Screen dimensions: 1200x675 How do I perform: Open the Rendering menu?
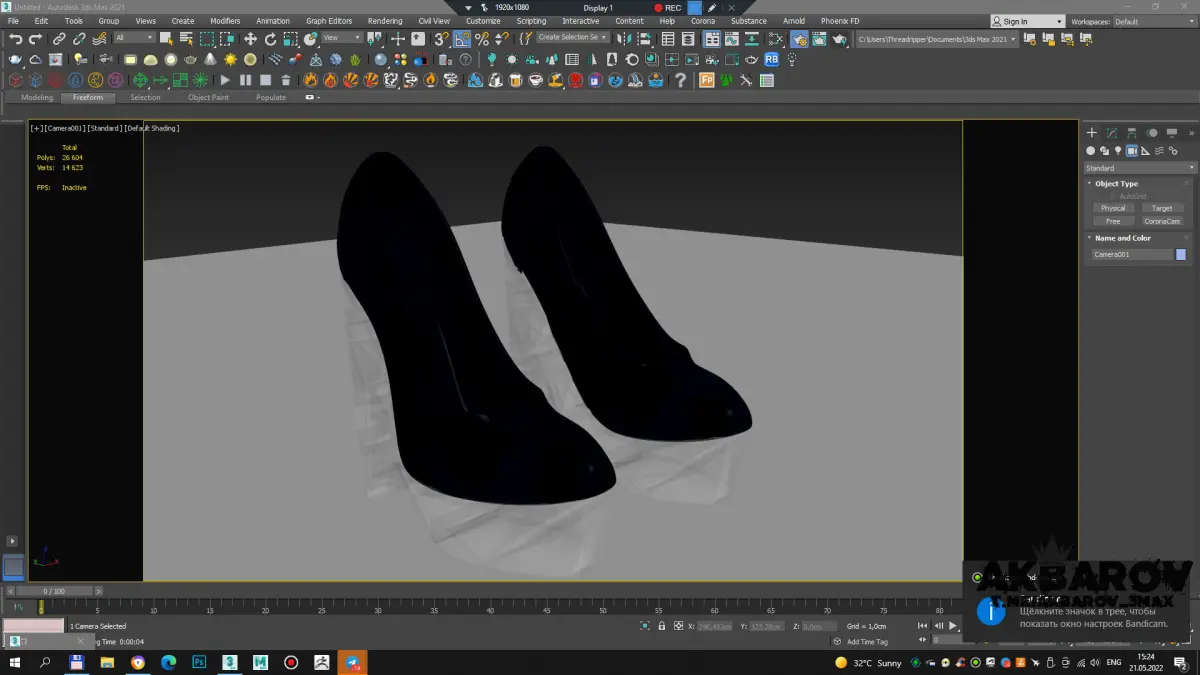coord(385,21)
